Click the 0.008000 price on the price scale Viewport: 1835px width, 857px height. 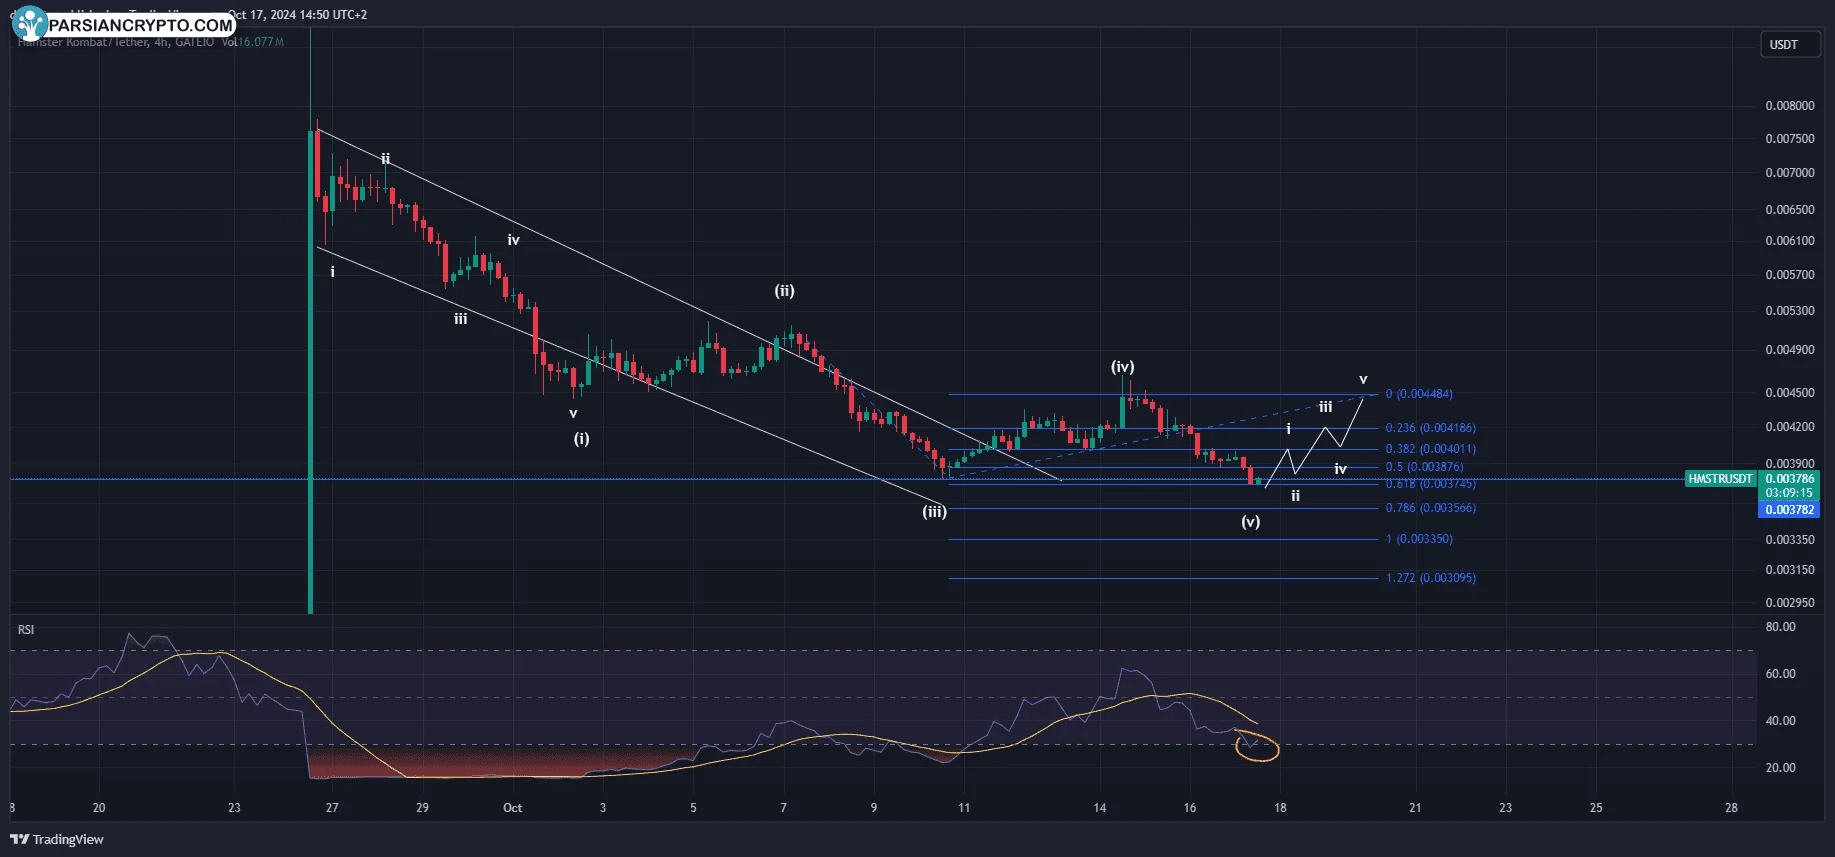[x=1789, y=106]
